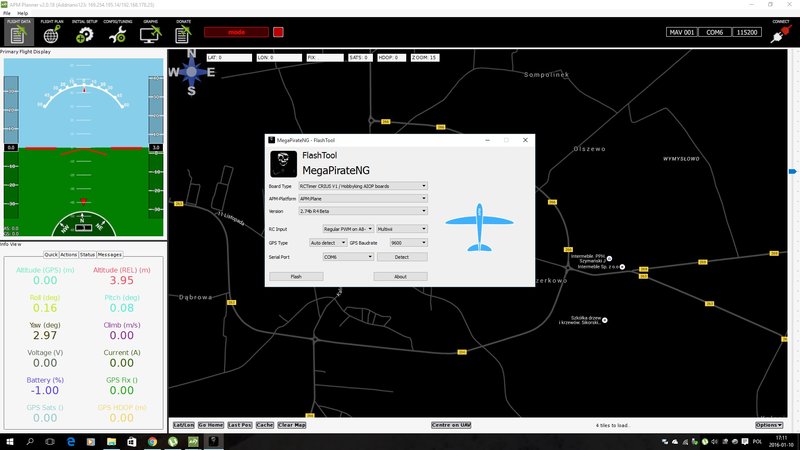Viewport: 800px width, 450px height.
Task: Click the Intermeble Sp. z o.o. map marker
Action: (x=622, y=267)
